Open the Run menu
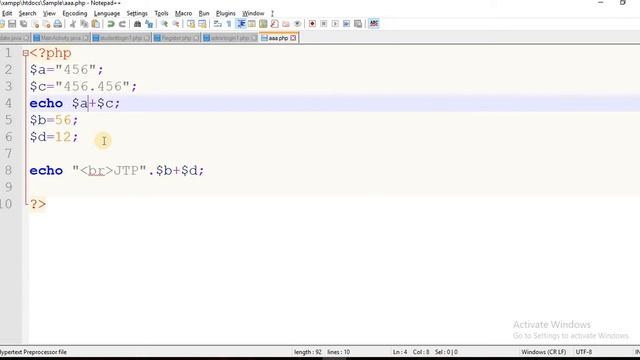The image size is (640, 360). coord(204,13)
